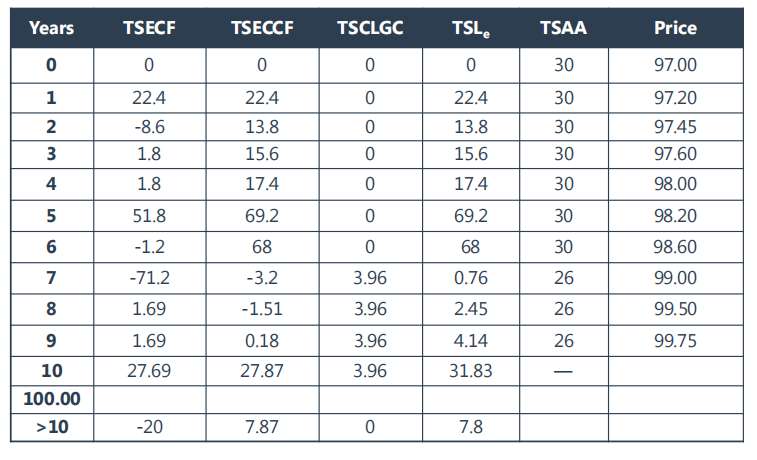
Task: Click the -1.51 cell in TSECCF
Action: [x=262, y=310]
